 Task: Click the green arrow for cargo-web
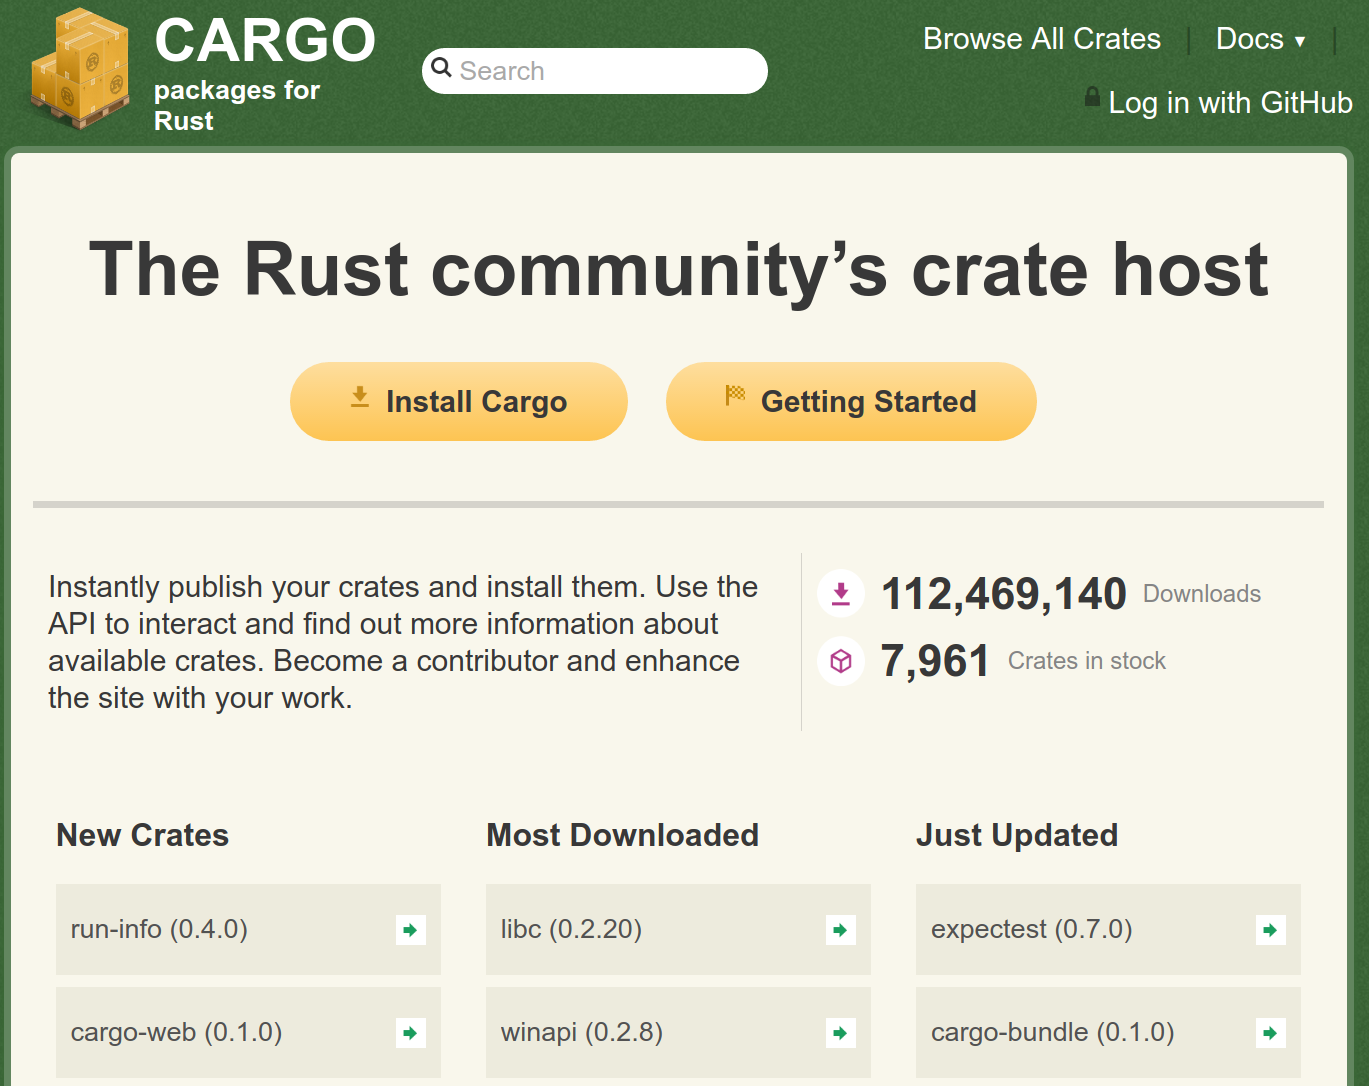pos(410,1033)
